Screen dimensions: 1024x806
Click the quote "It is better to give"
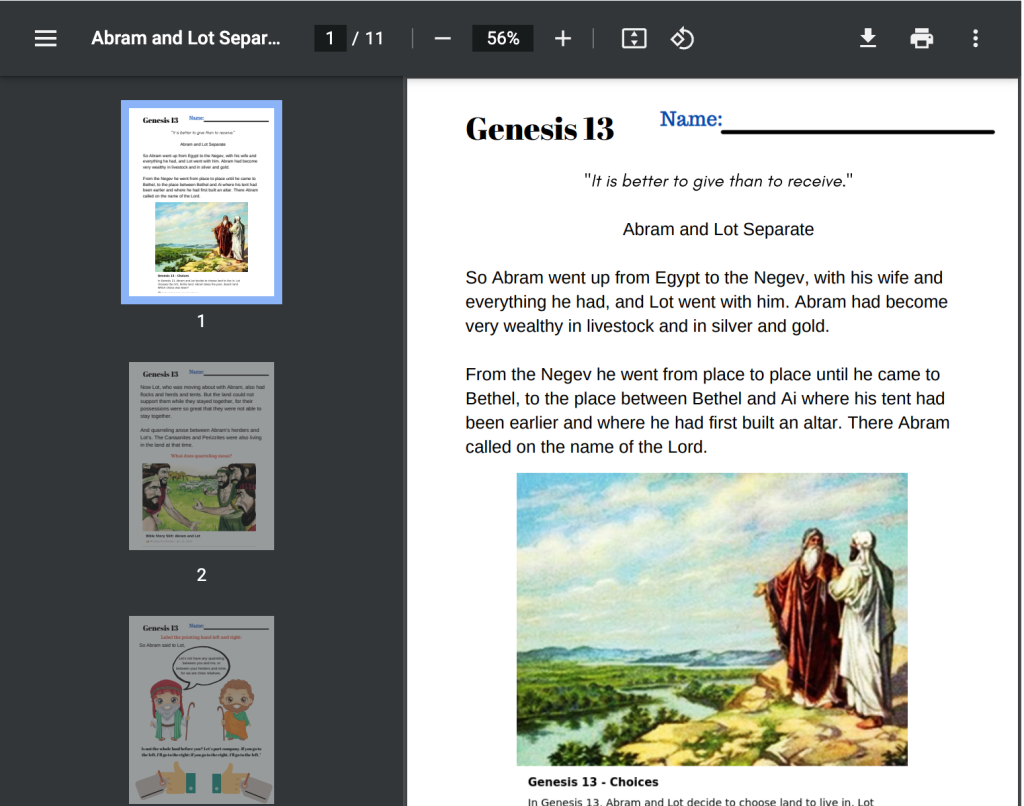(x=718, y=181)
